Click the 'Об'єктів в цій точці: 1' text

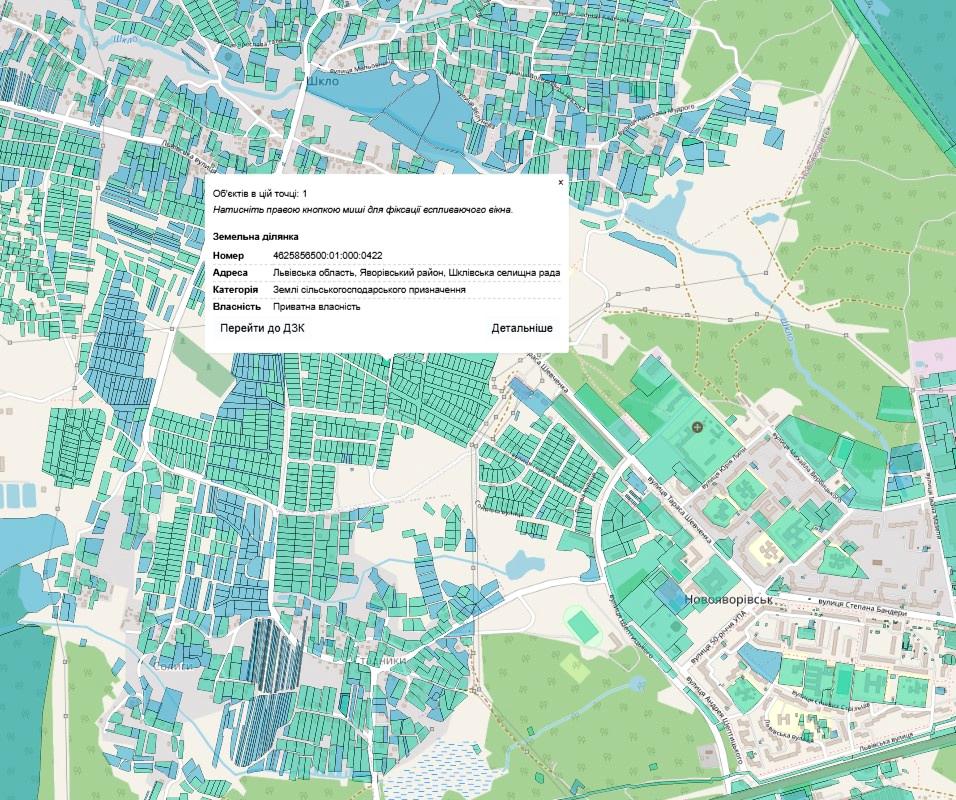click(x=260, y=193)
